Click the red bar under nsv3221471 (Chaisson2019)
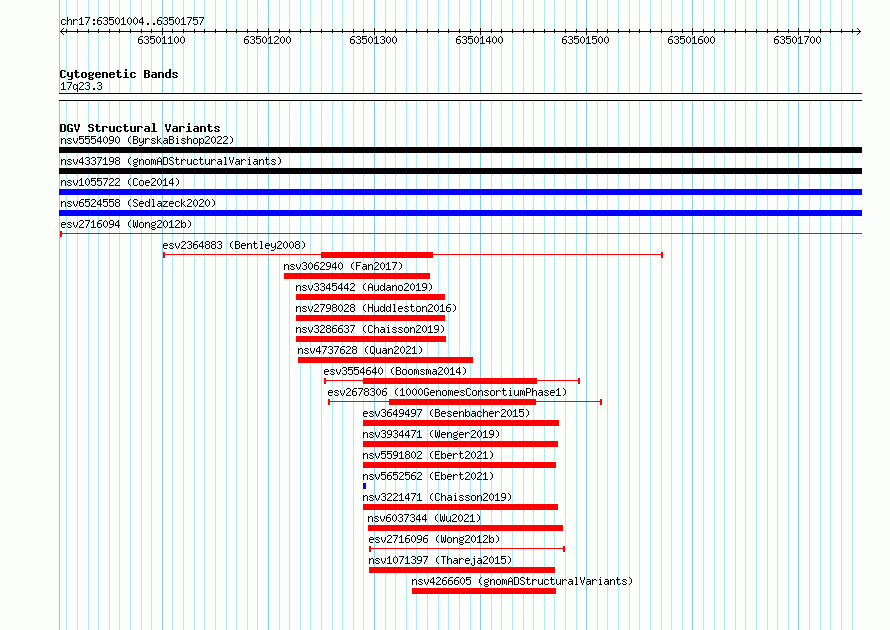This screenshot has height=630, width=890. click(460, 507)
